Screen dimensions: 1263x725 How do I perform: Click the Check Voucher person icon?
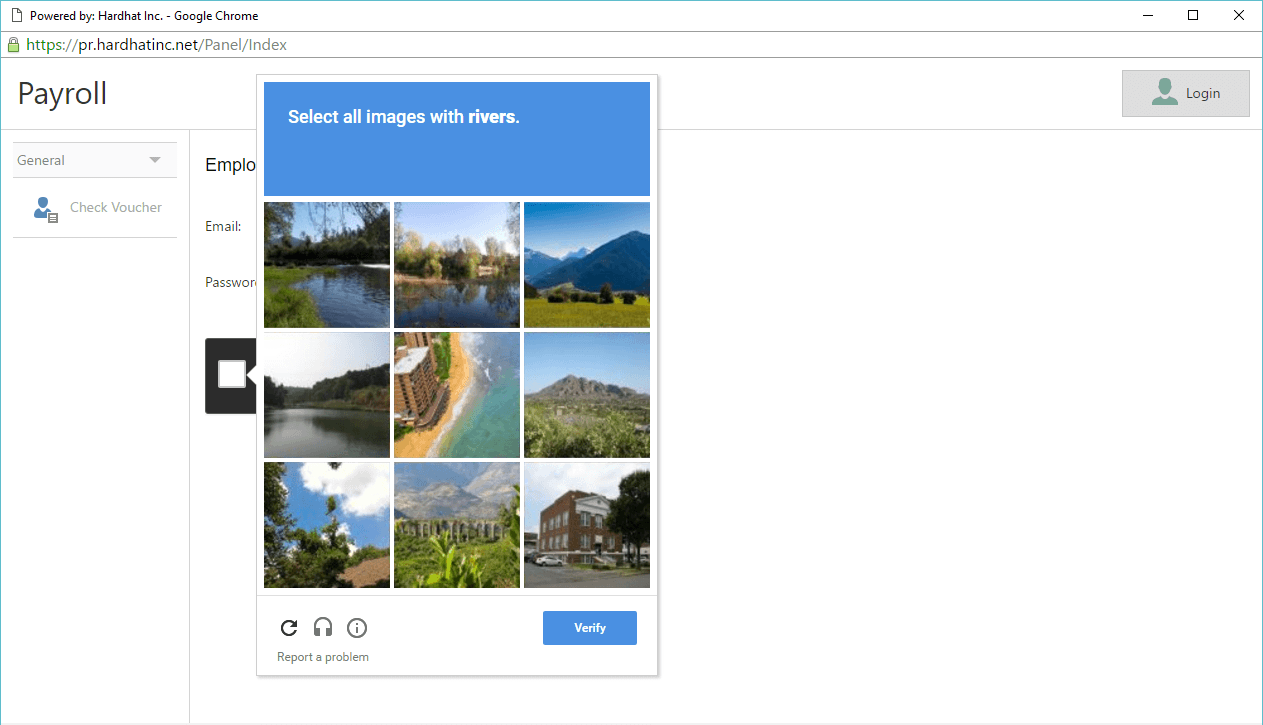click(x=45, y=208)
